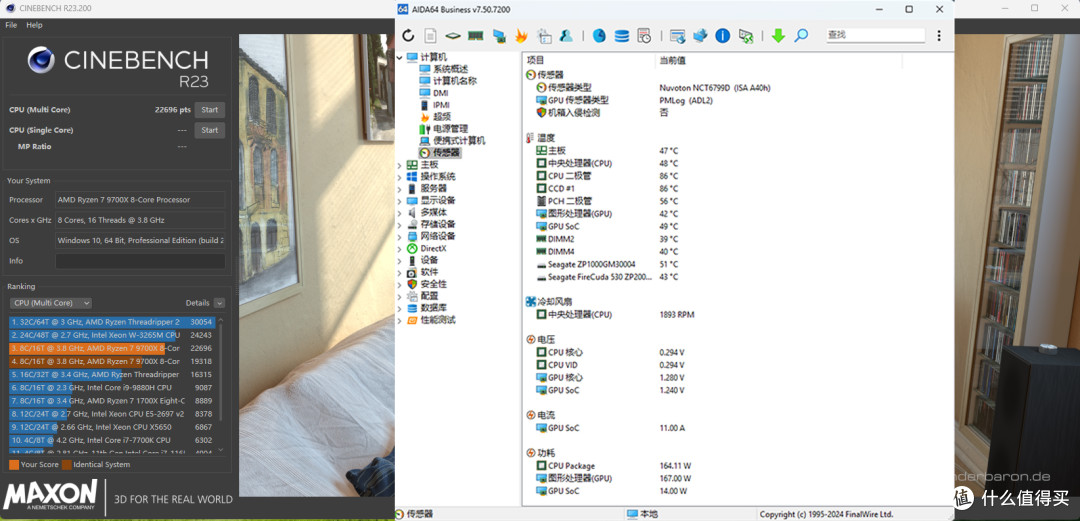This screenshot has height=521, width=1080.
Task: Click the blue disk benchmark toolbar icon
Action: pos(599,36)
